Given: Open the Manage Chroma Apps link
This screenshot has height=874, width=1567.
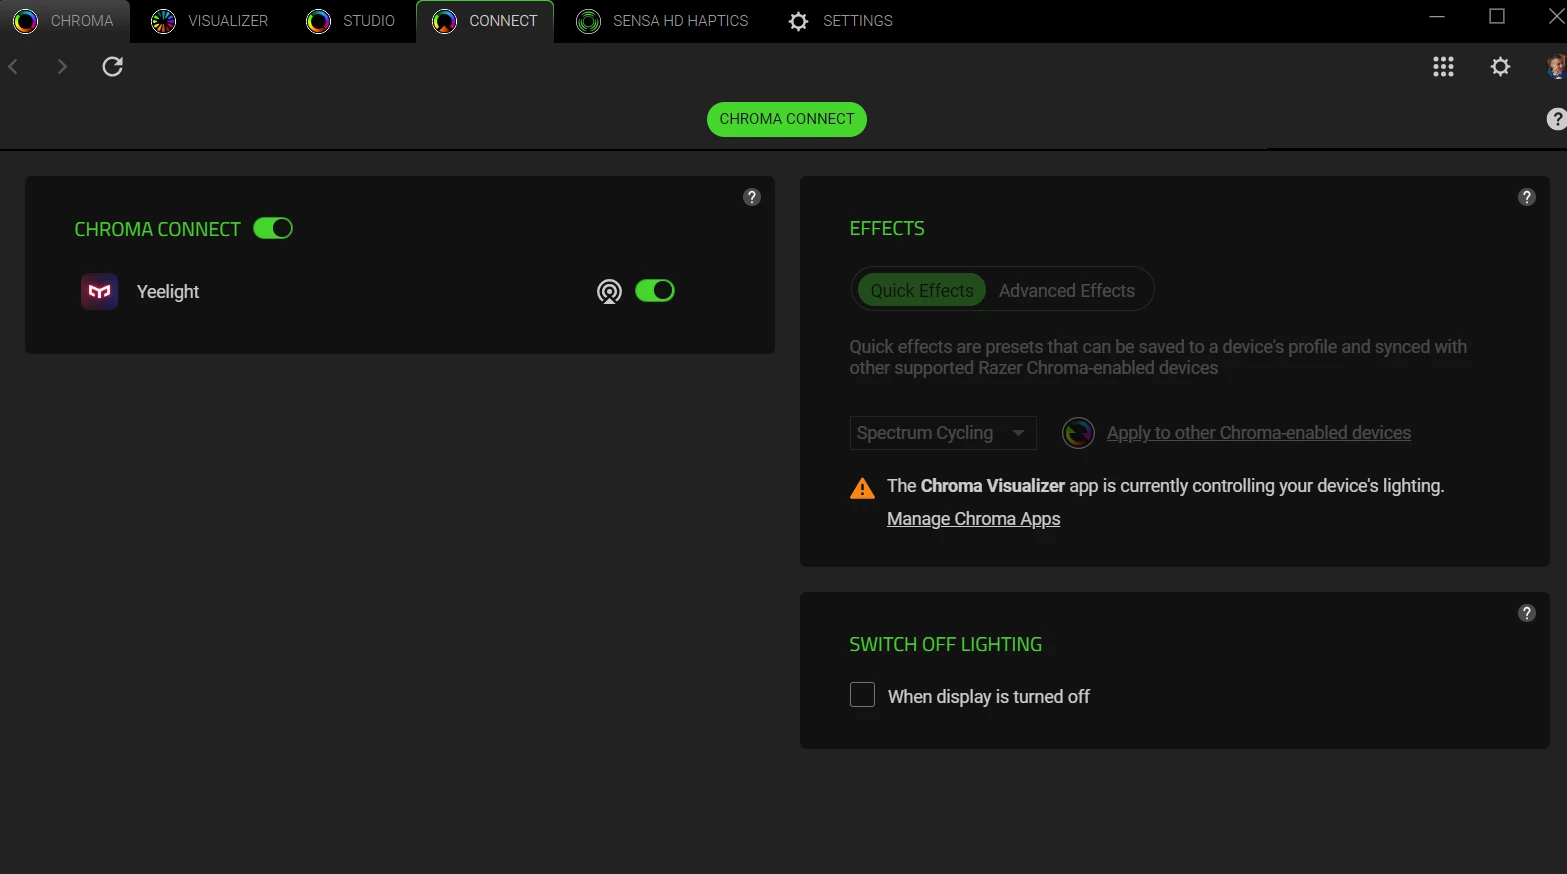Looking at the screenshot, I should (x=973, y=519).
